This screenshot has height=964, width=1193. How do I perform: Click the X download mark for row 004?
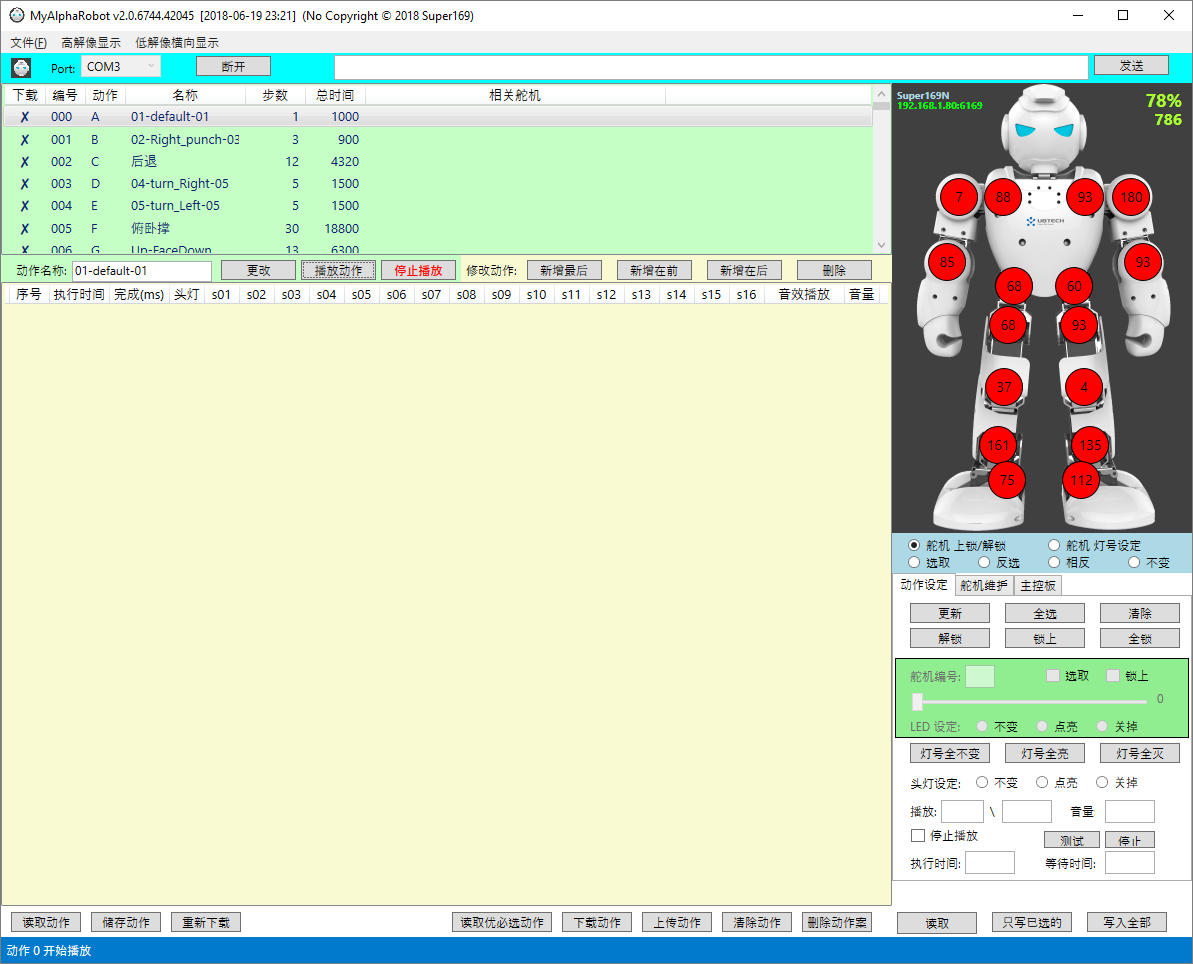point(24,206)
